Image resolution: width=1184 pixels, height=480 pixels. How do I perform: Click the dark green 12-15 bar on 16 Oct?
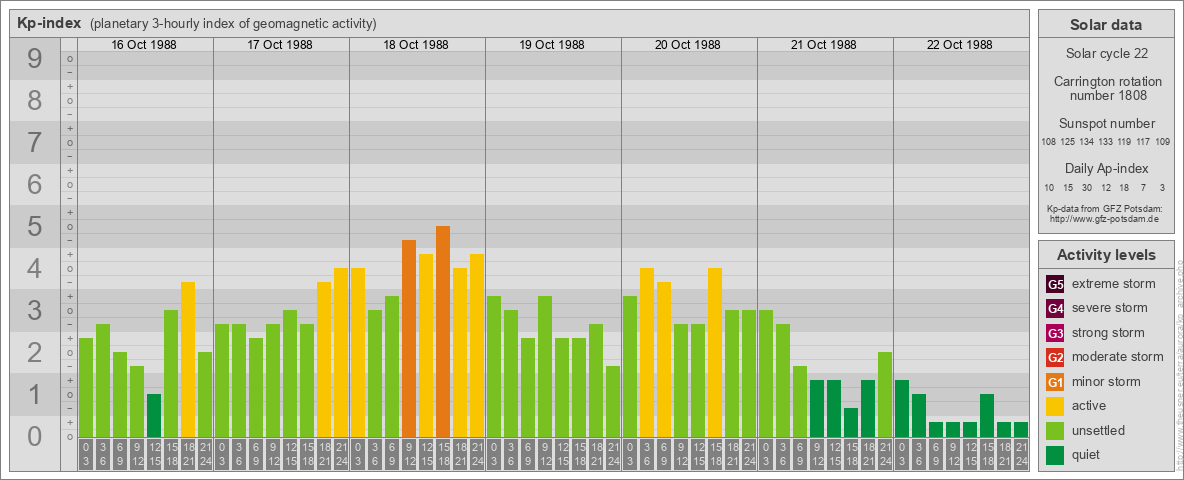(x=154, y=415)
